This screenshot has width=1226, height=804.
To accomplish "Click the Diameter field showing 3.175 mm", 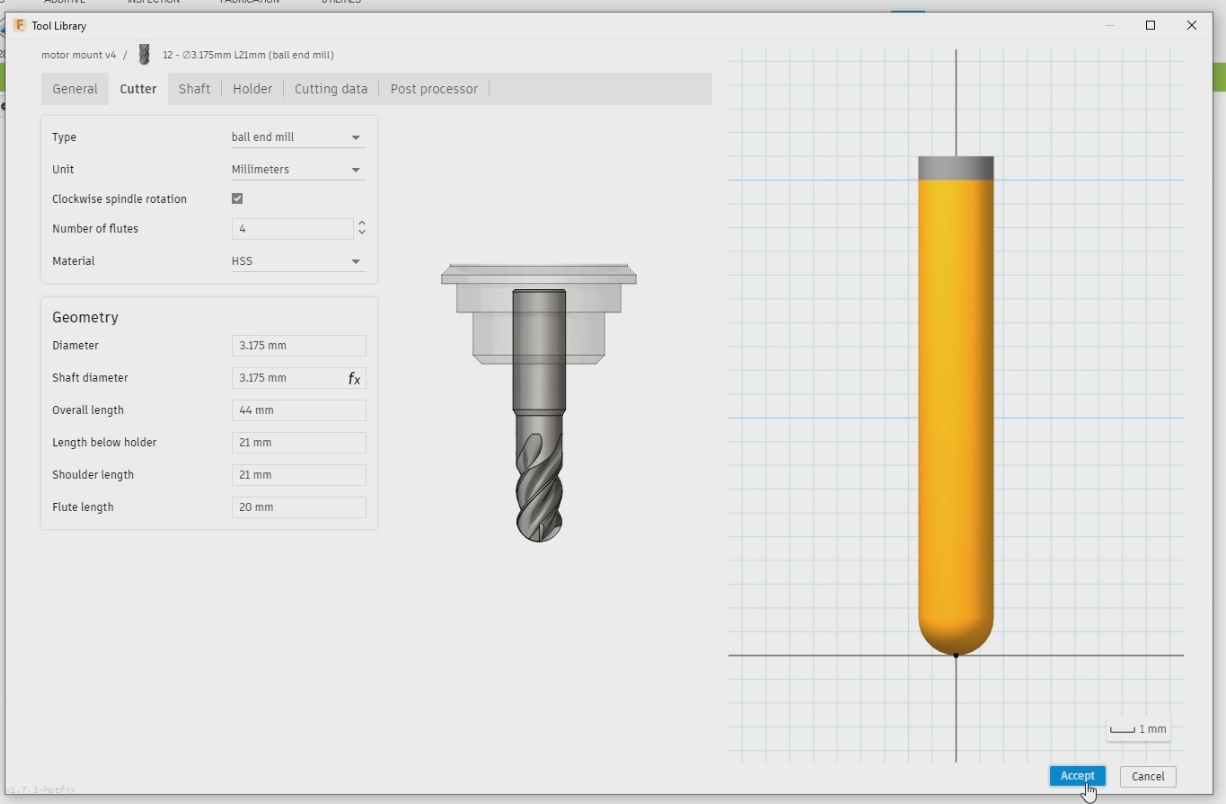I will click(x=299, y=346).
